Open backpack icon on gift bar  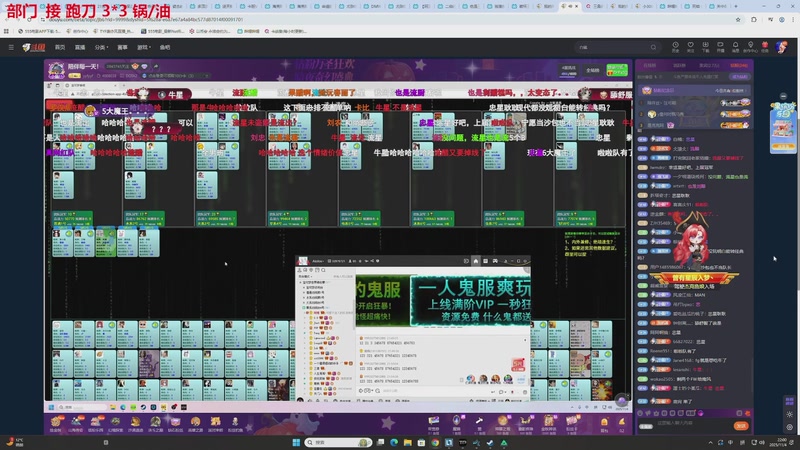coord(604,423)
